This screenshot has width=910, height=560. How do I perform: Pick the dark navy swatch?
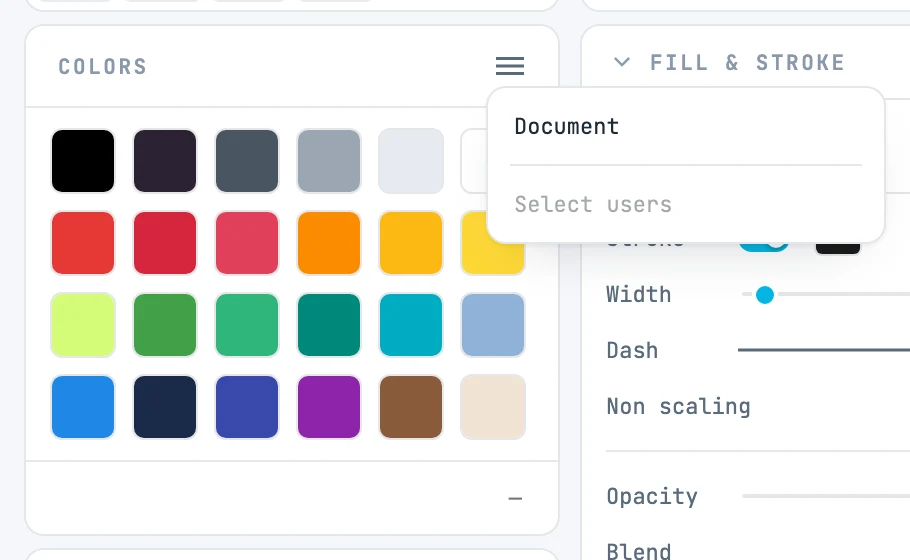[x=165, y=407]
